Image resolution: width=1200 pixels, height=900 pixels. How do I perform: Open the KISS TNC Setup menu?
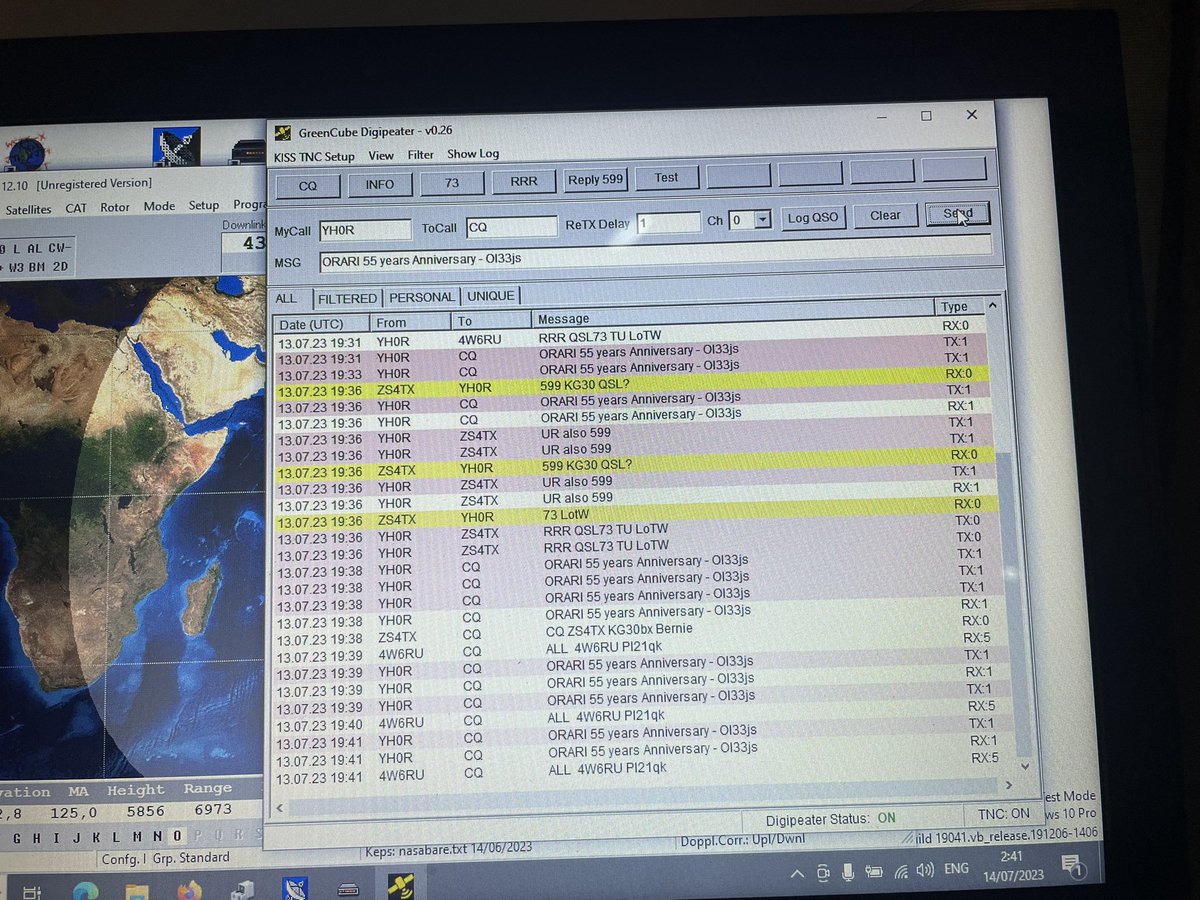(314, 157)
